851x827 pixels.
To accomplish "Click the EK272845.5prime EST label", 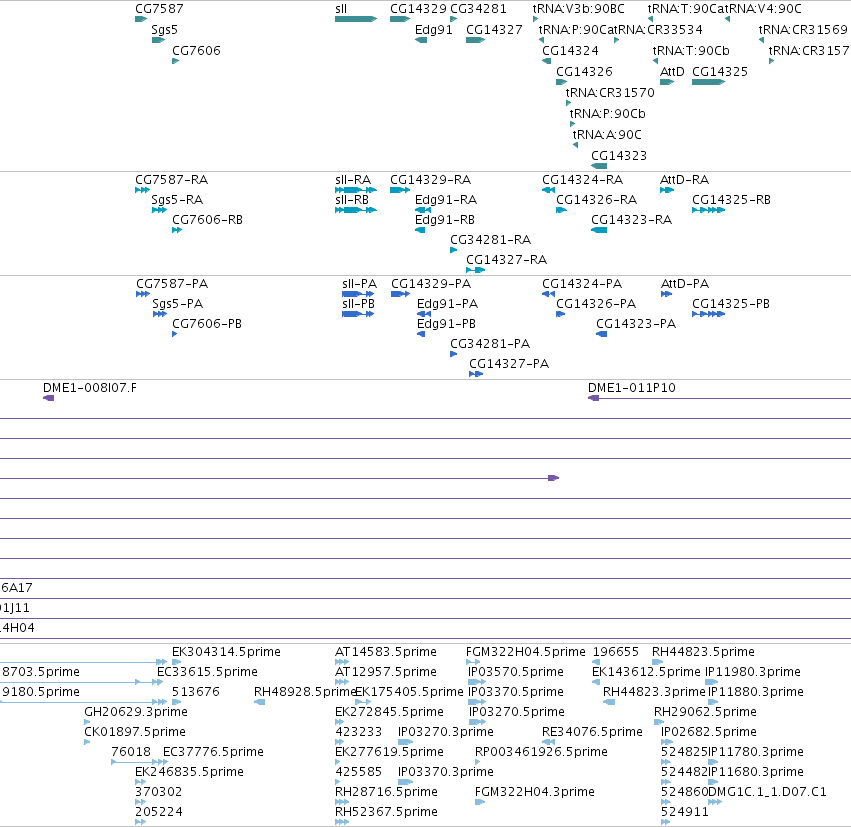I will 389,712.
